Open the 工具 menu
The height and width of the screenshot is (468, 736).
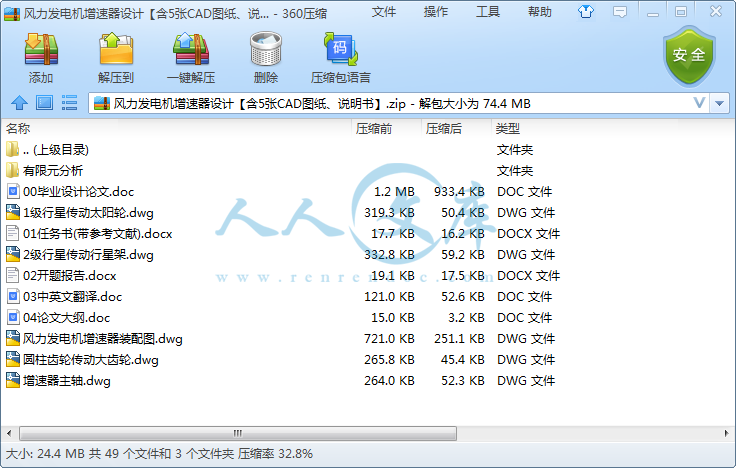click(488, 12)
